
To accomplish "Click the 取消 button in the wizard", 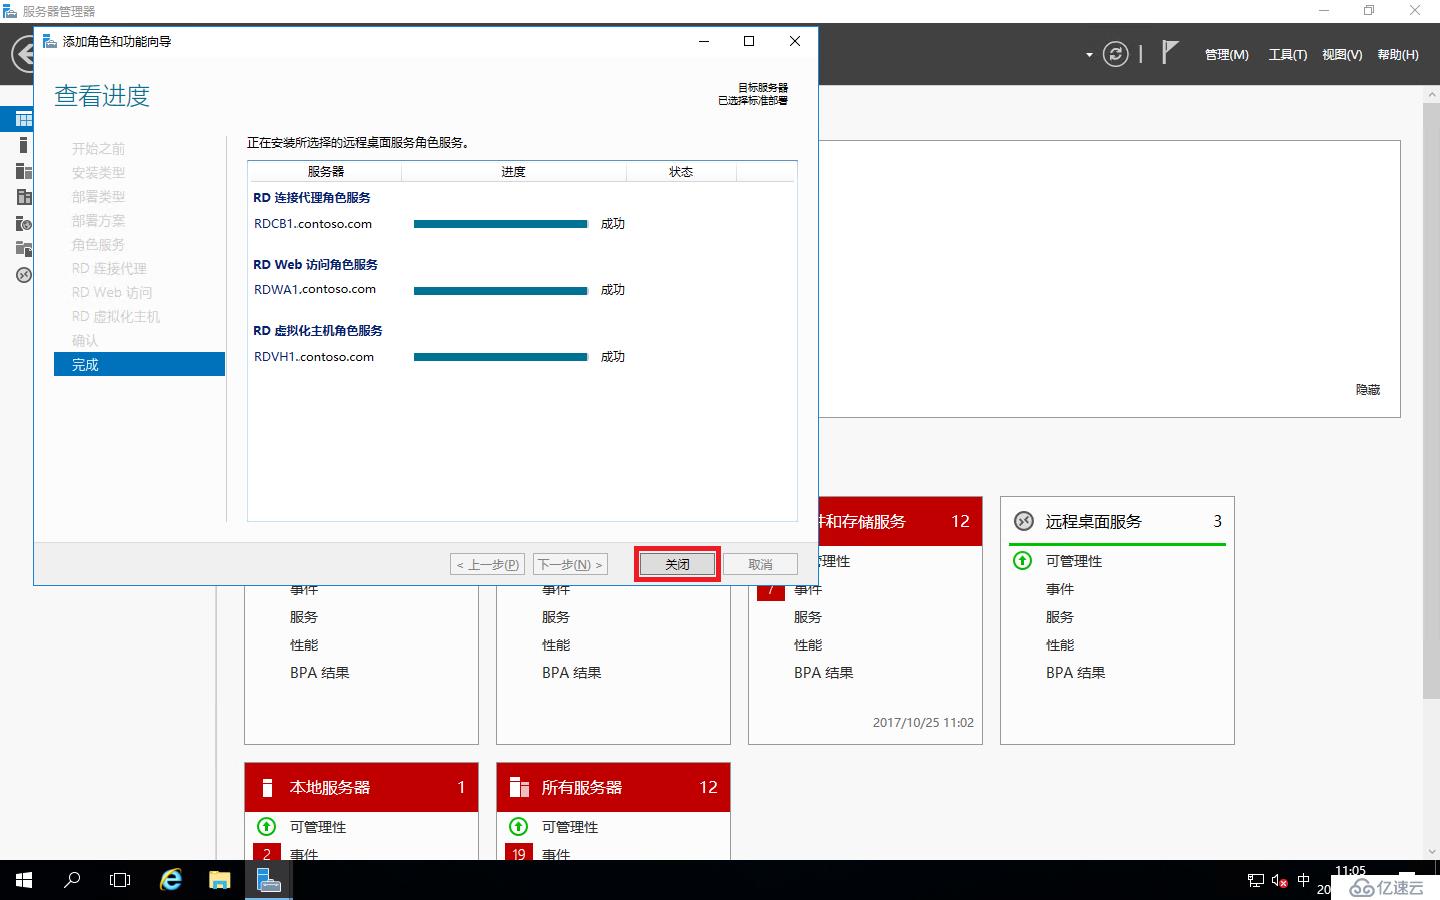I will coord(760,564).
